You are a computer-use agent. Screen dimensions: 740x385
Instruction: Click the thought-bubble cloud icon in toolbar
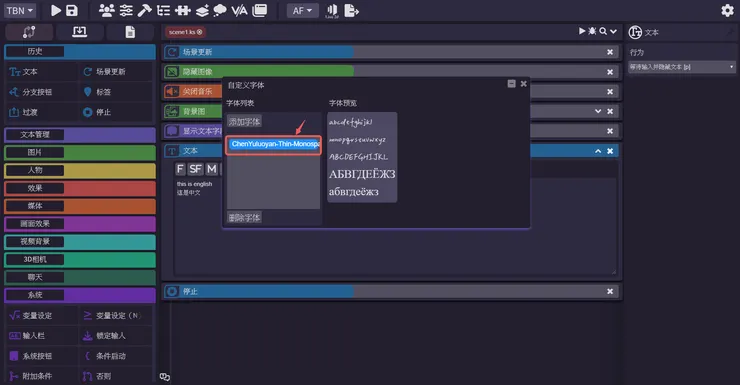pos(220,10)
